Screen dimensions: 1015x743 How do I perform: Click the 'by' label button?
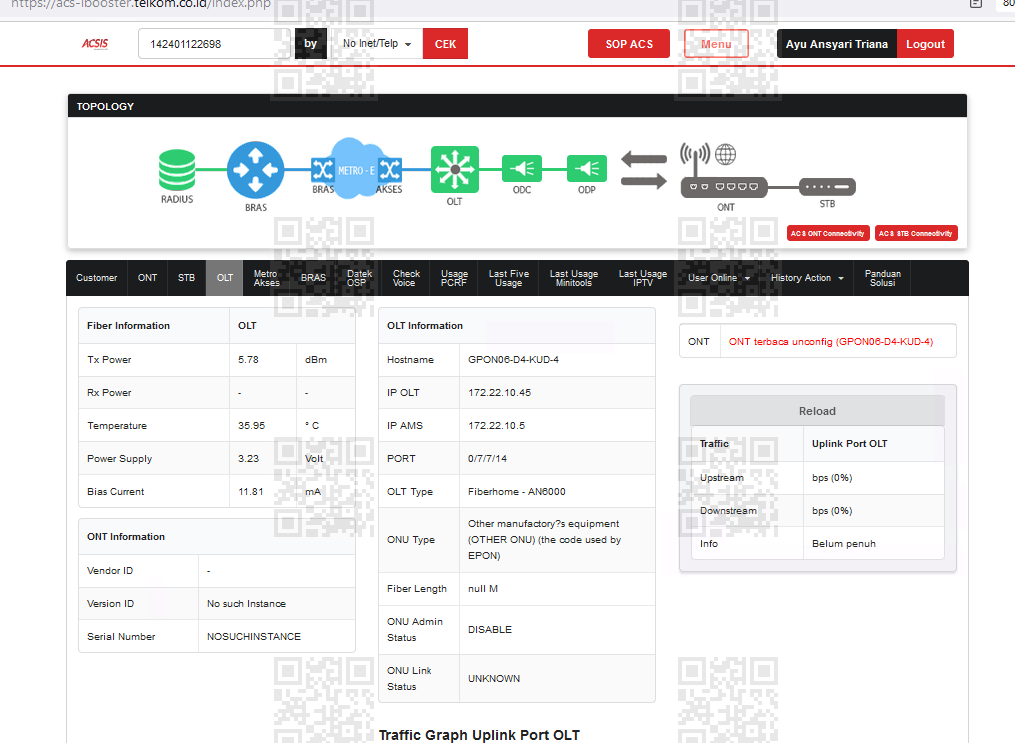click(311, 43)
